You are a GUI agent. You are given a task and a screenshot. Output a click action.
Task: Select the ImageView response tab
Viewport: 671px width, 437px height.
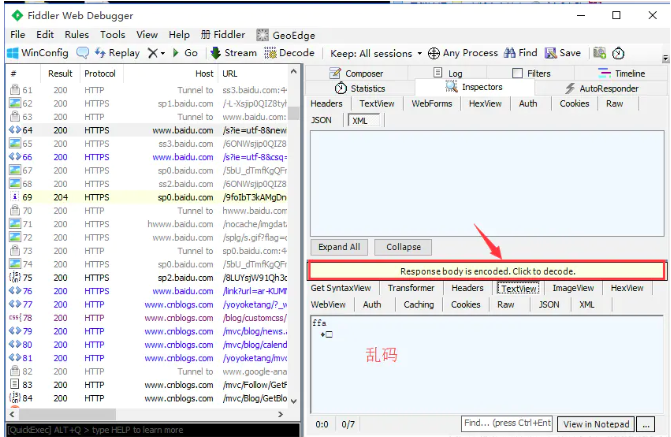click(x=573, y=288)
